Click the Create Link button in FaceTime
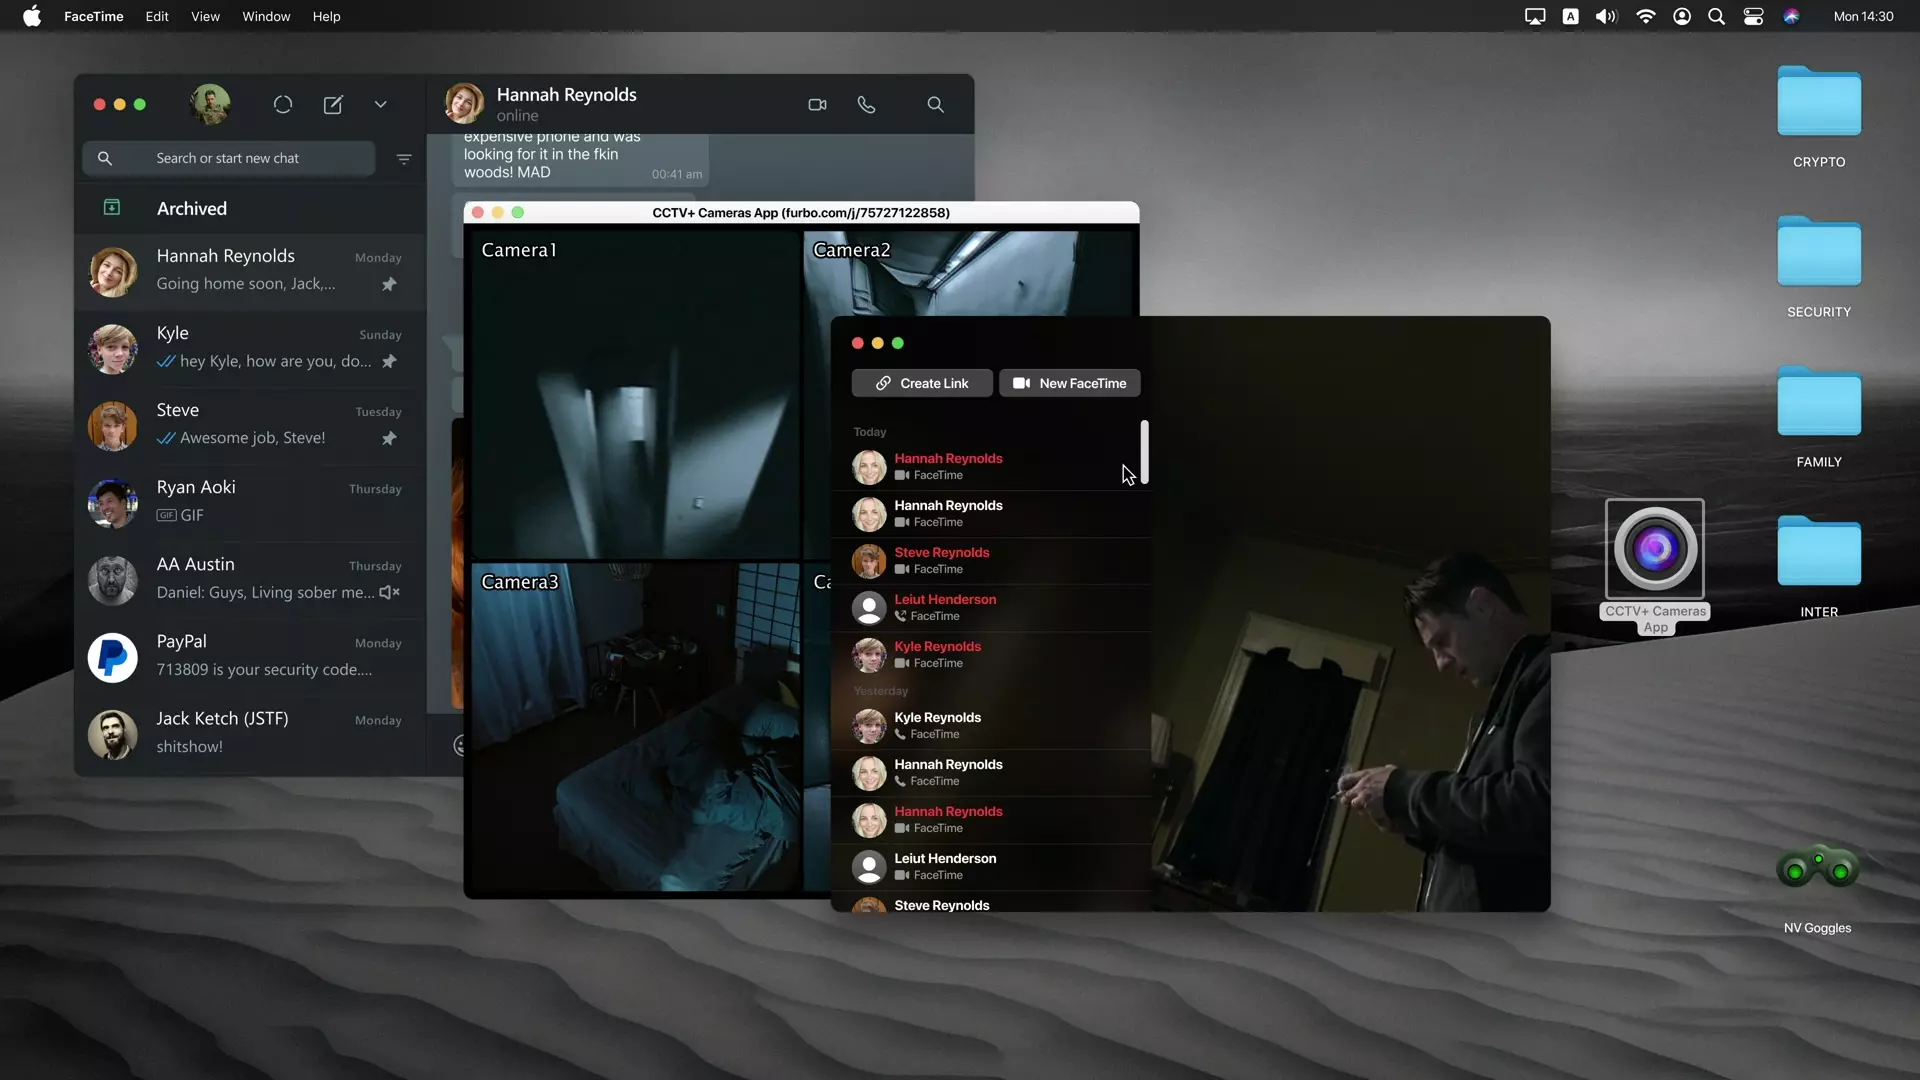Viewport: 1920px width, 1080px height. pos(922,383)
